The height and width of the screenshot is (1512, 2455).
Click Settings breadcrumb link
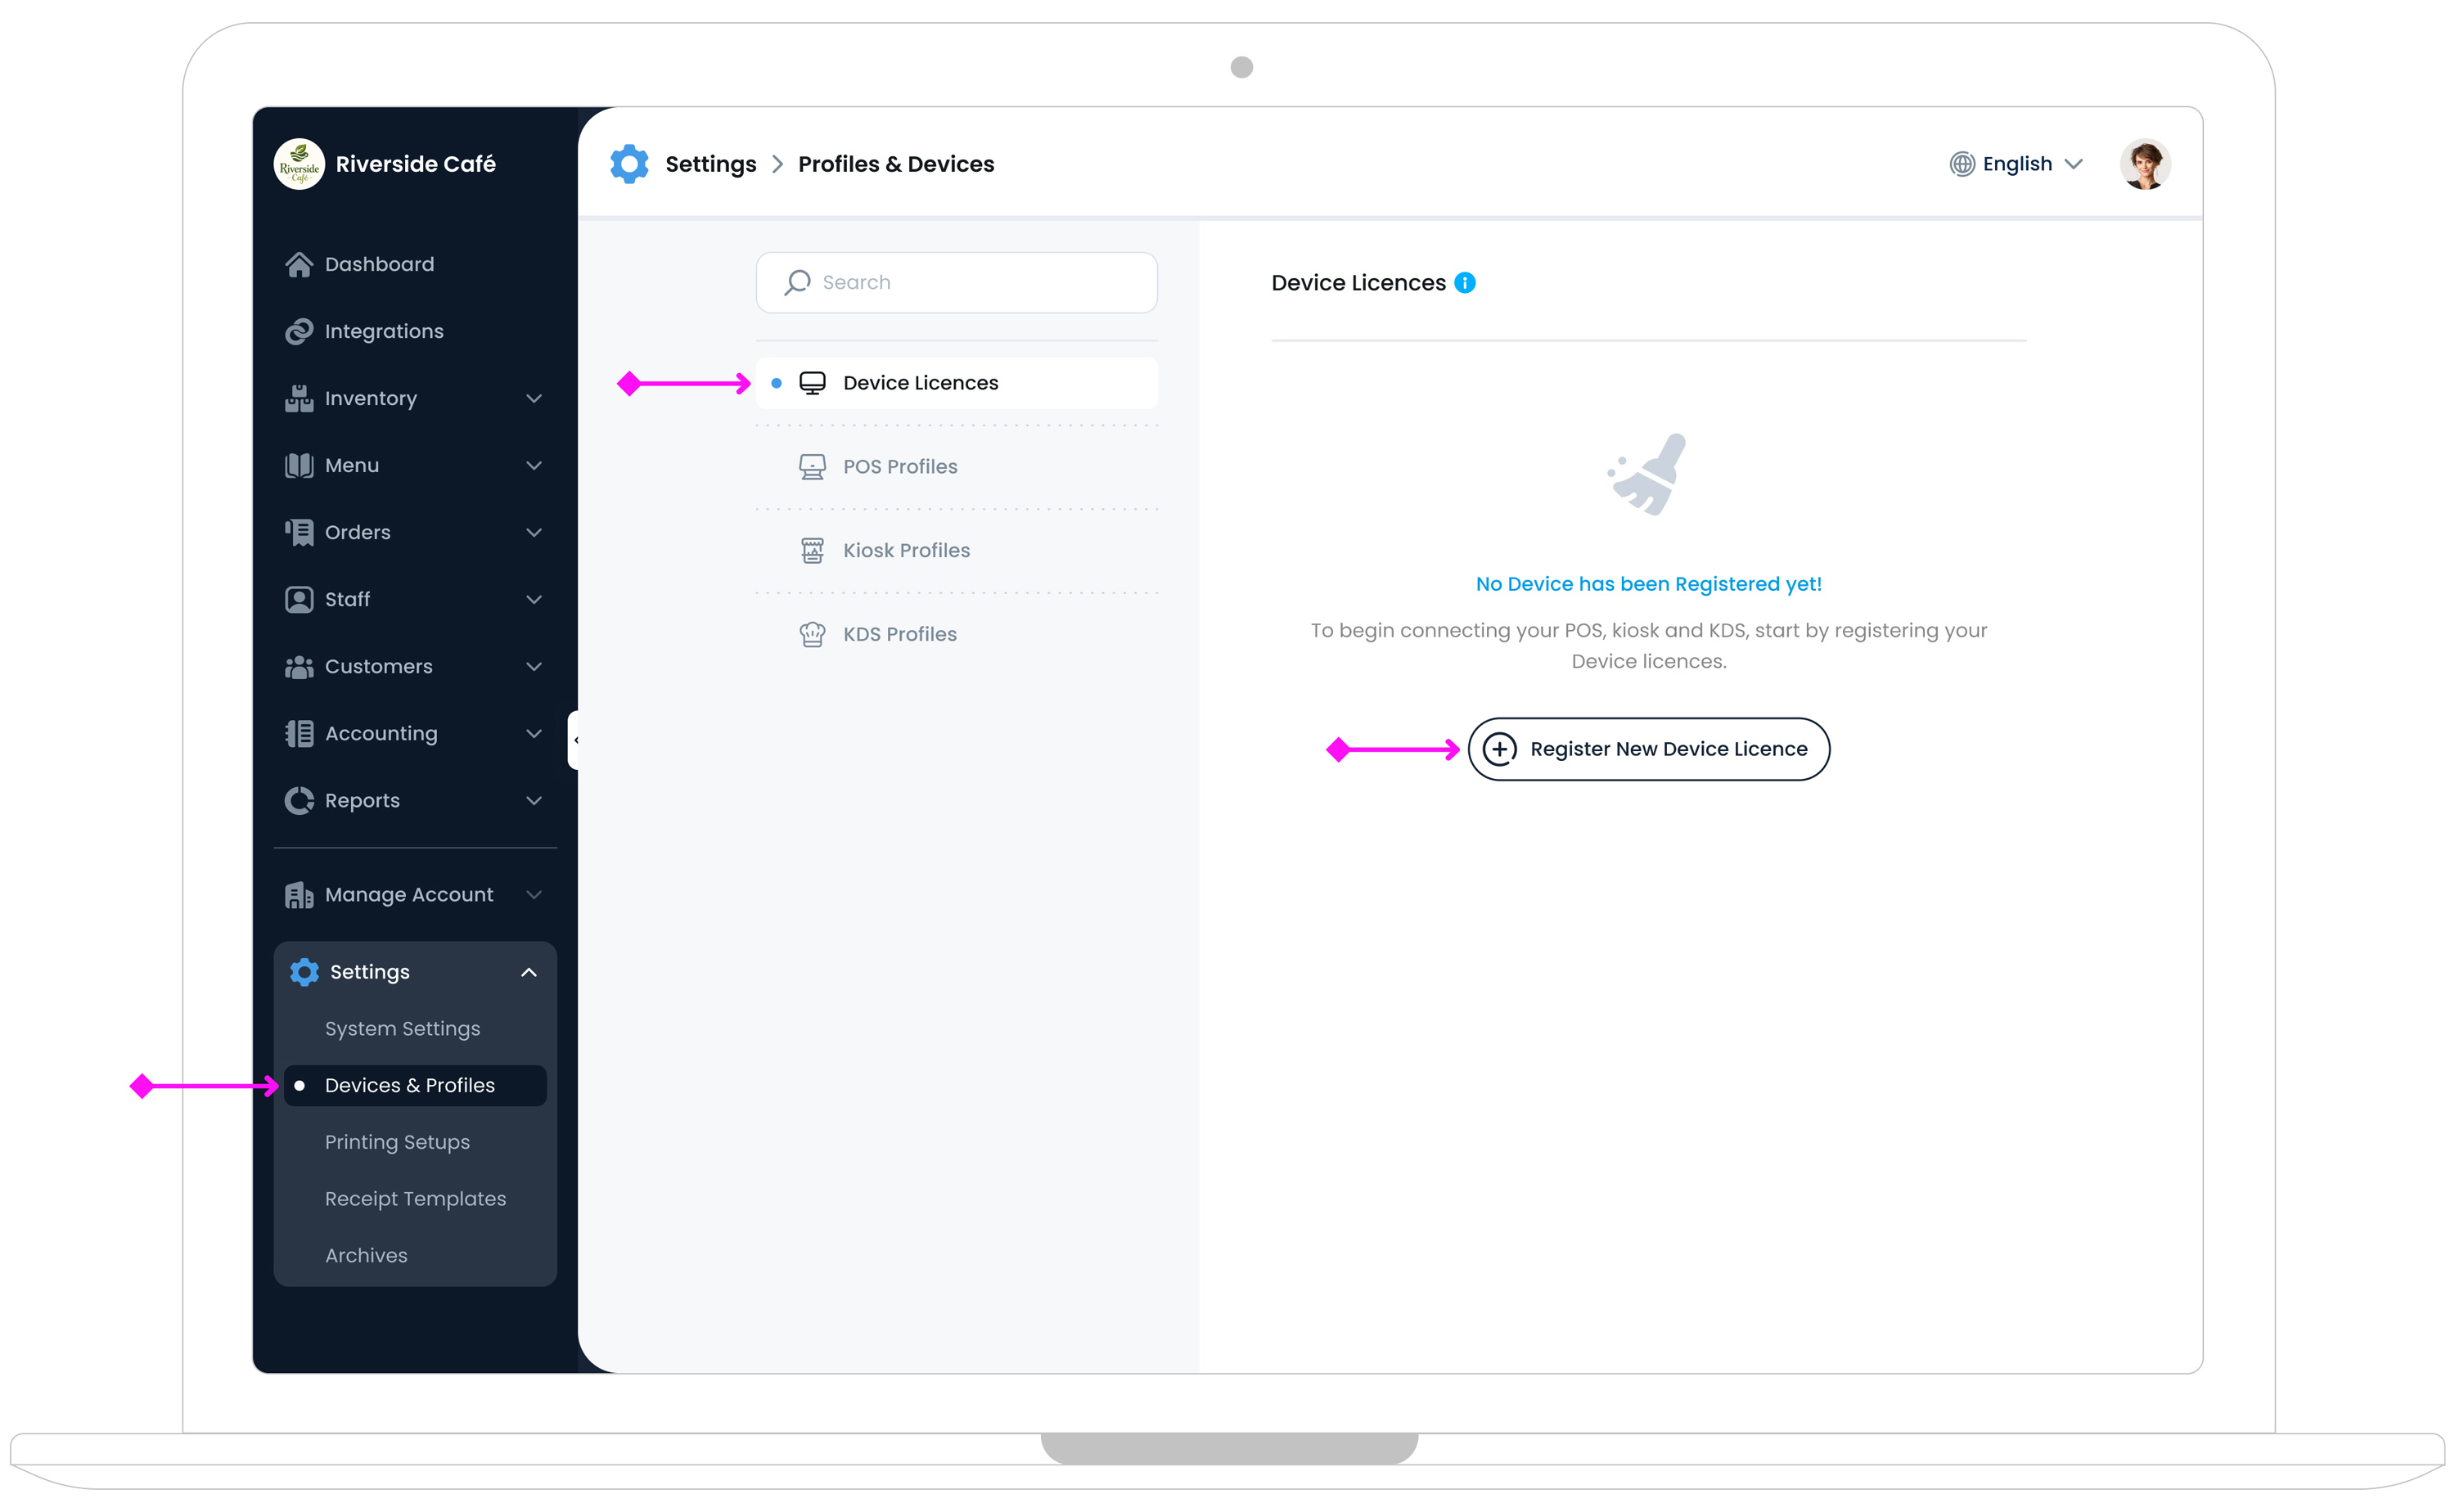click(x=710, y=164)
